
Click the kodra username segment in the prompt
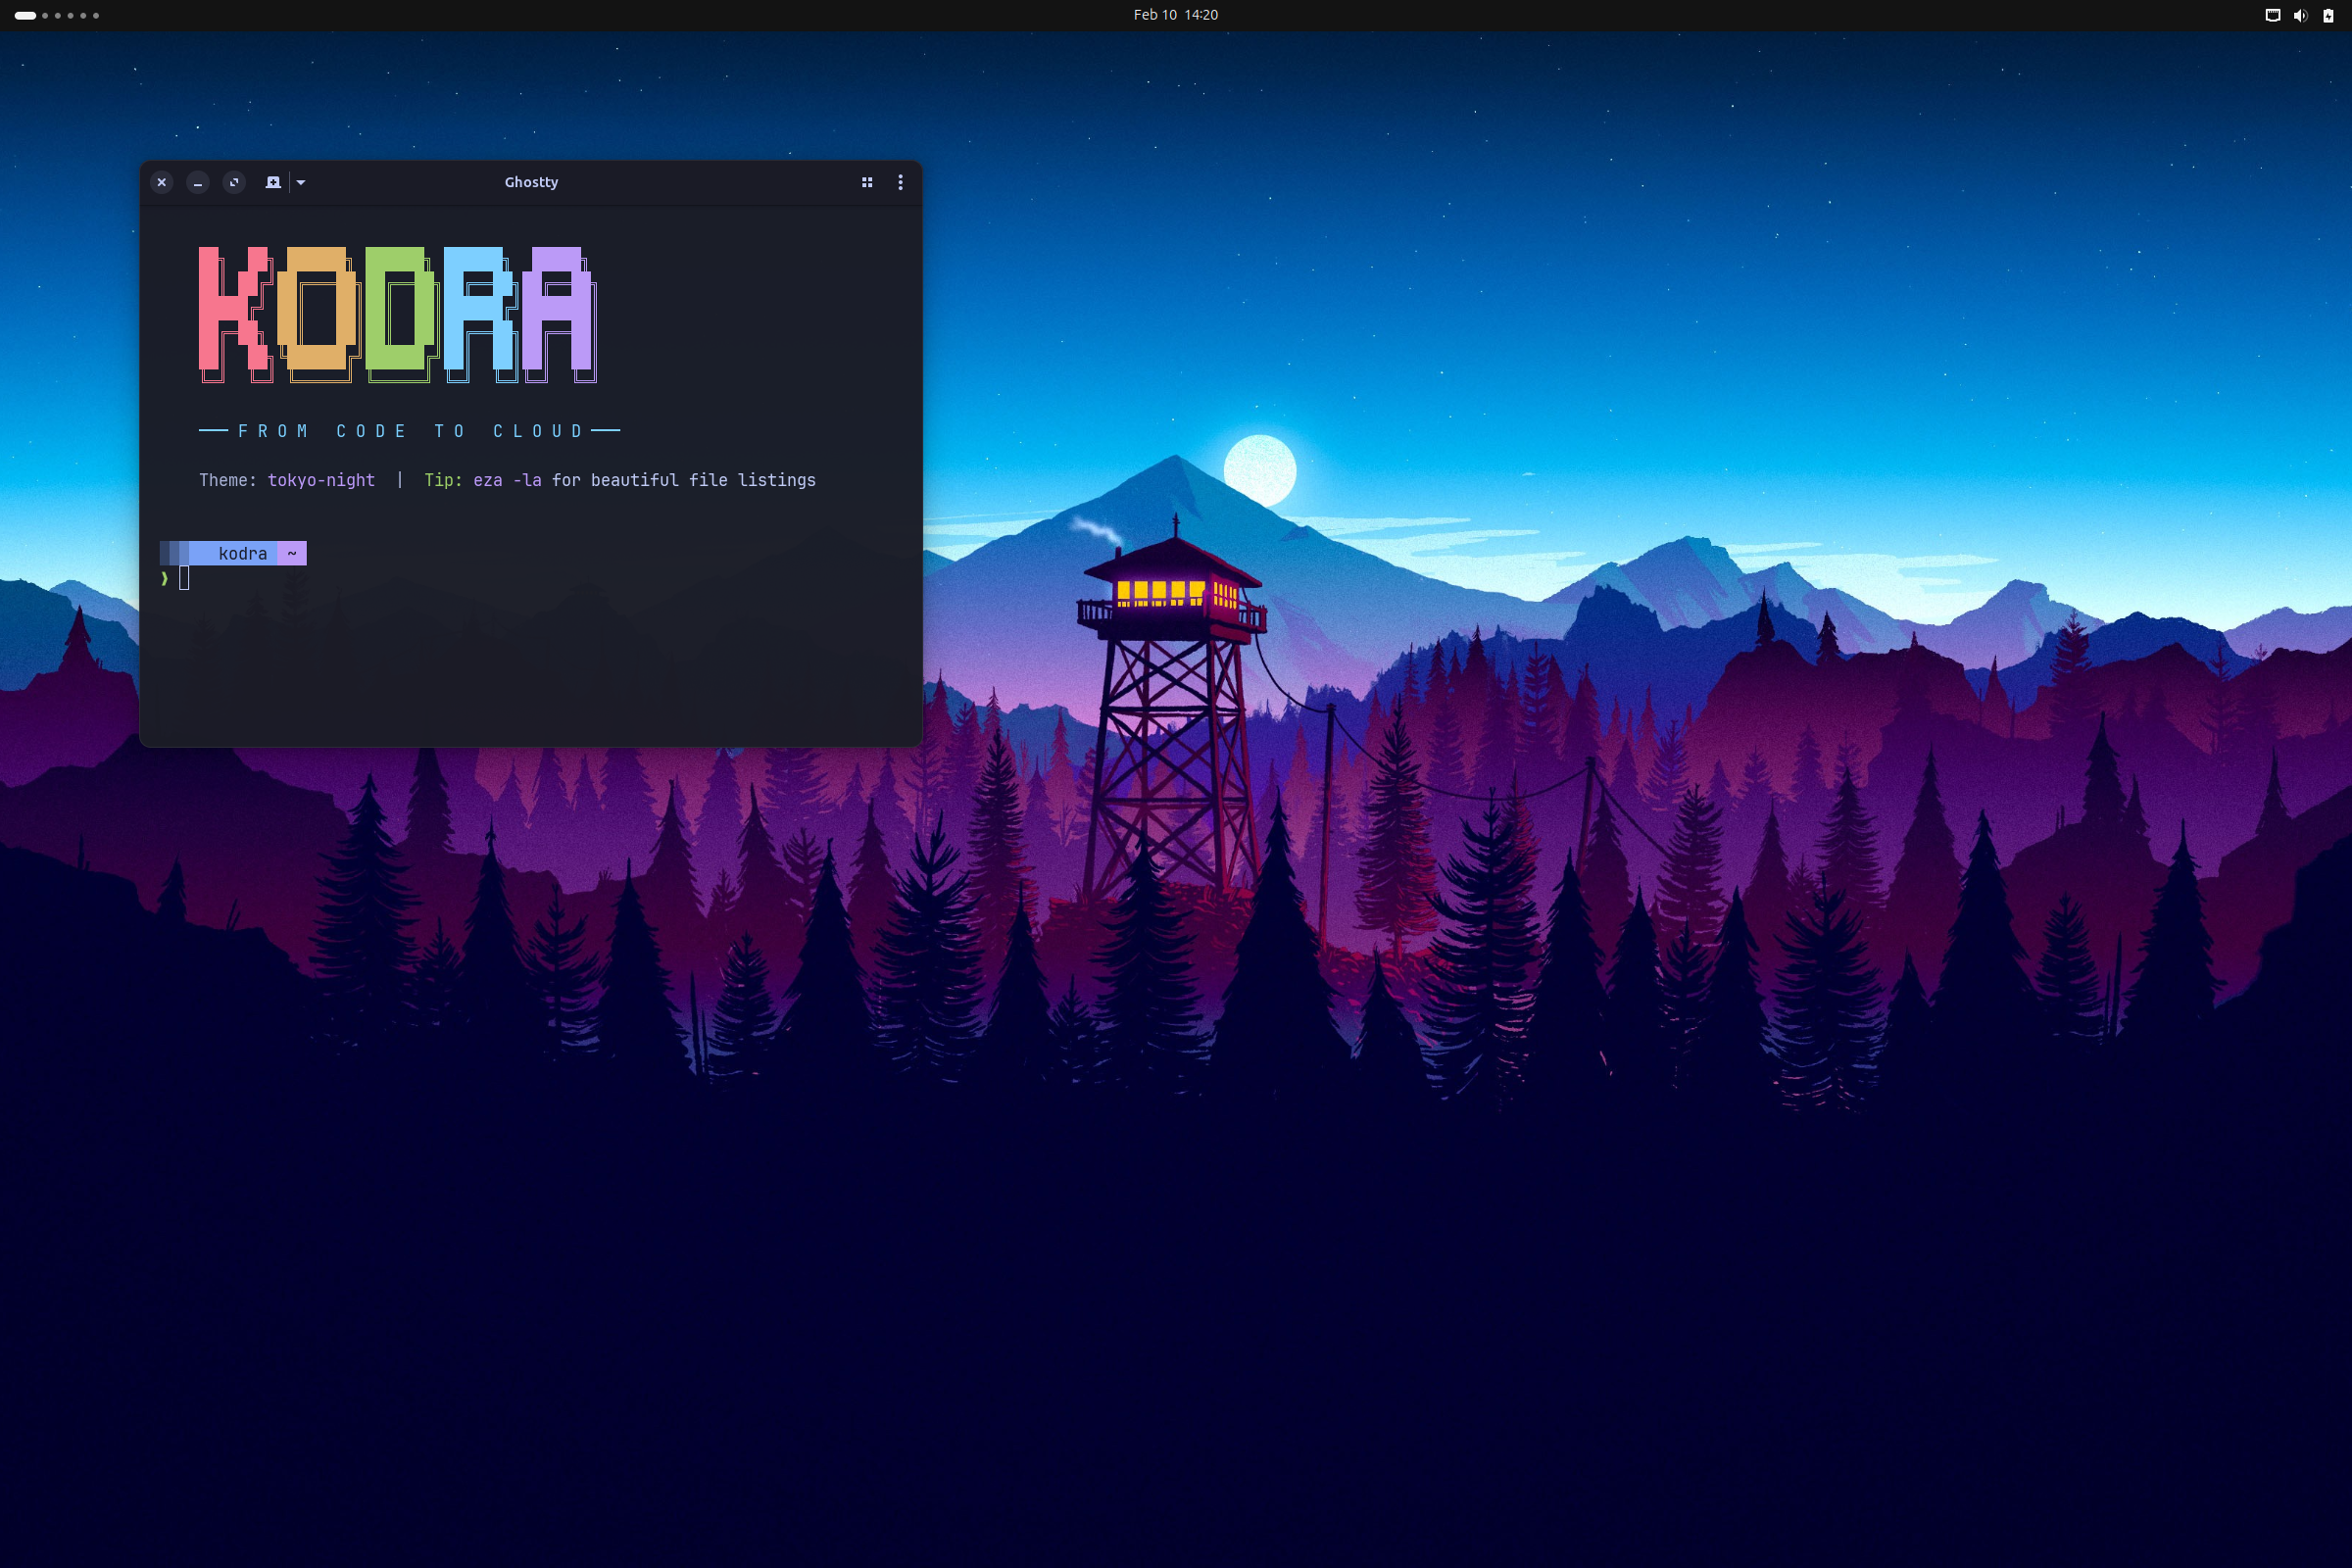coord(242,553)
